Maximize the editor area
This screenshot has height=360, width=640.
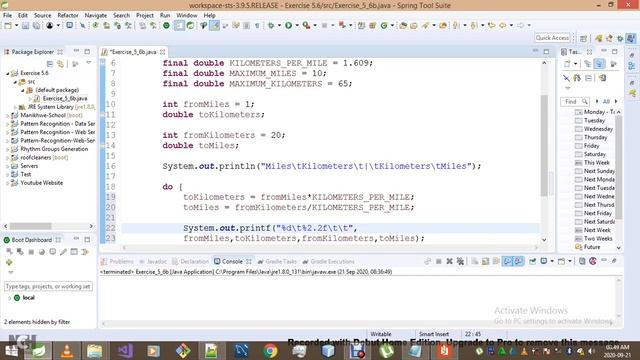pyautogui.click(x=547, y=51)
